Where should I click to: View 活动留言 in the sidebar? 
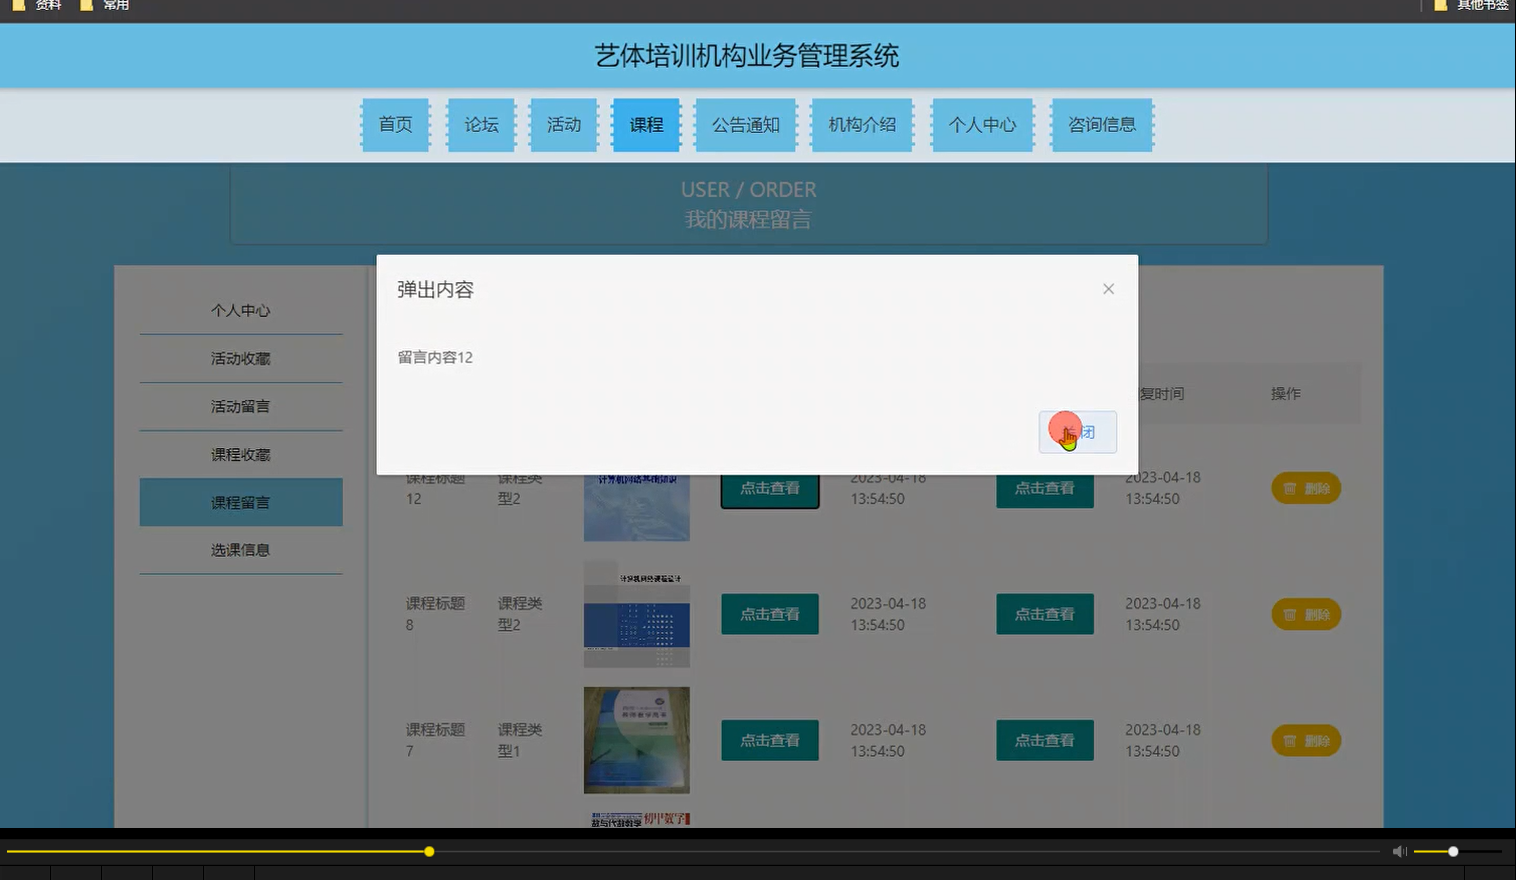[x=240, y=406]
